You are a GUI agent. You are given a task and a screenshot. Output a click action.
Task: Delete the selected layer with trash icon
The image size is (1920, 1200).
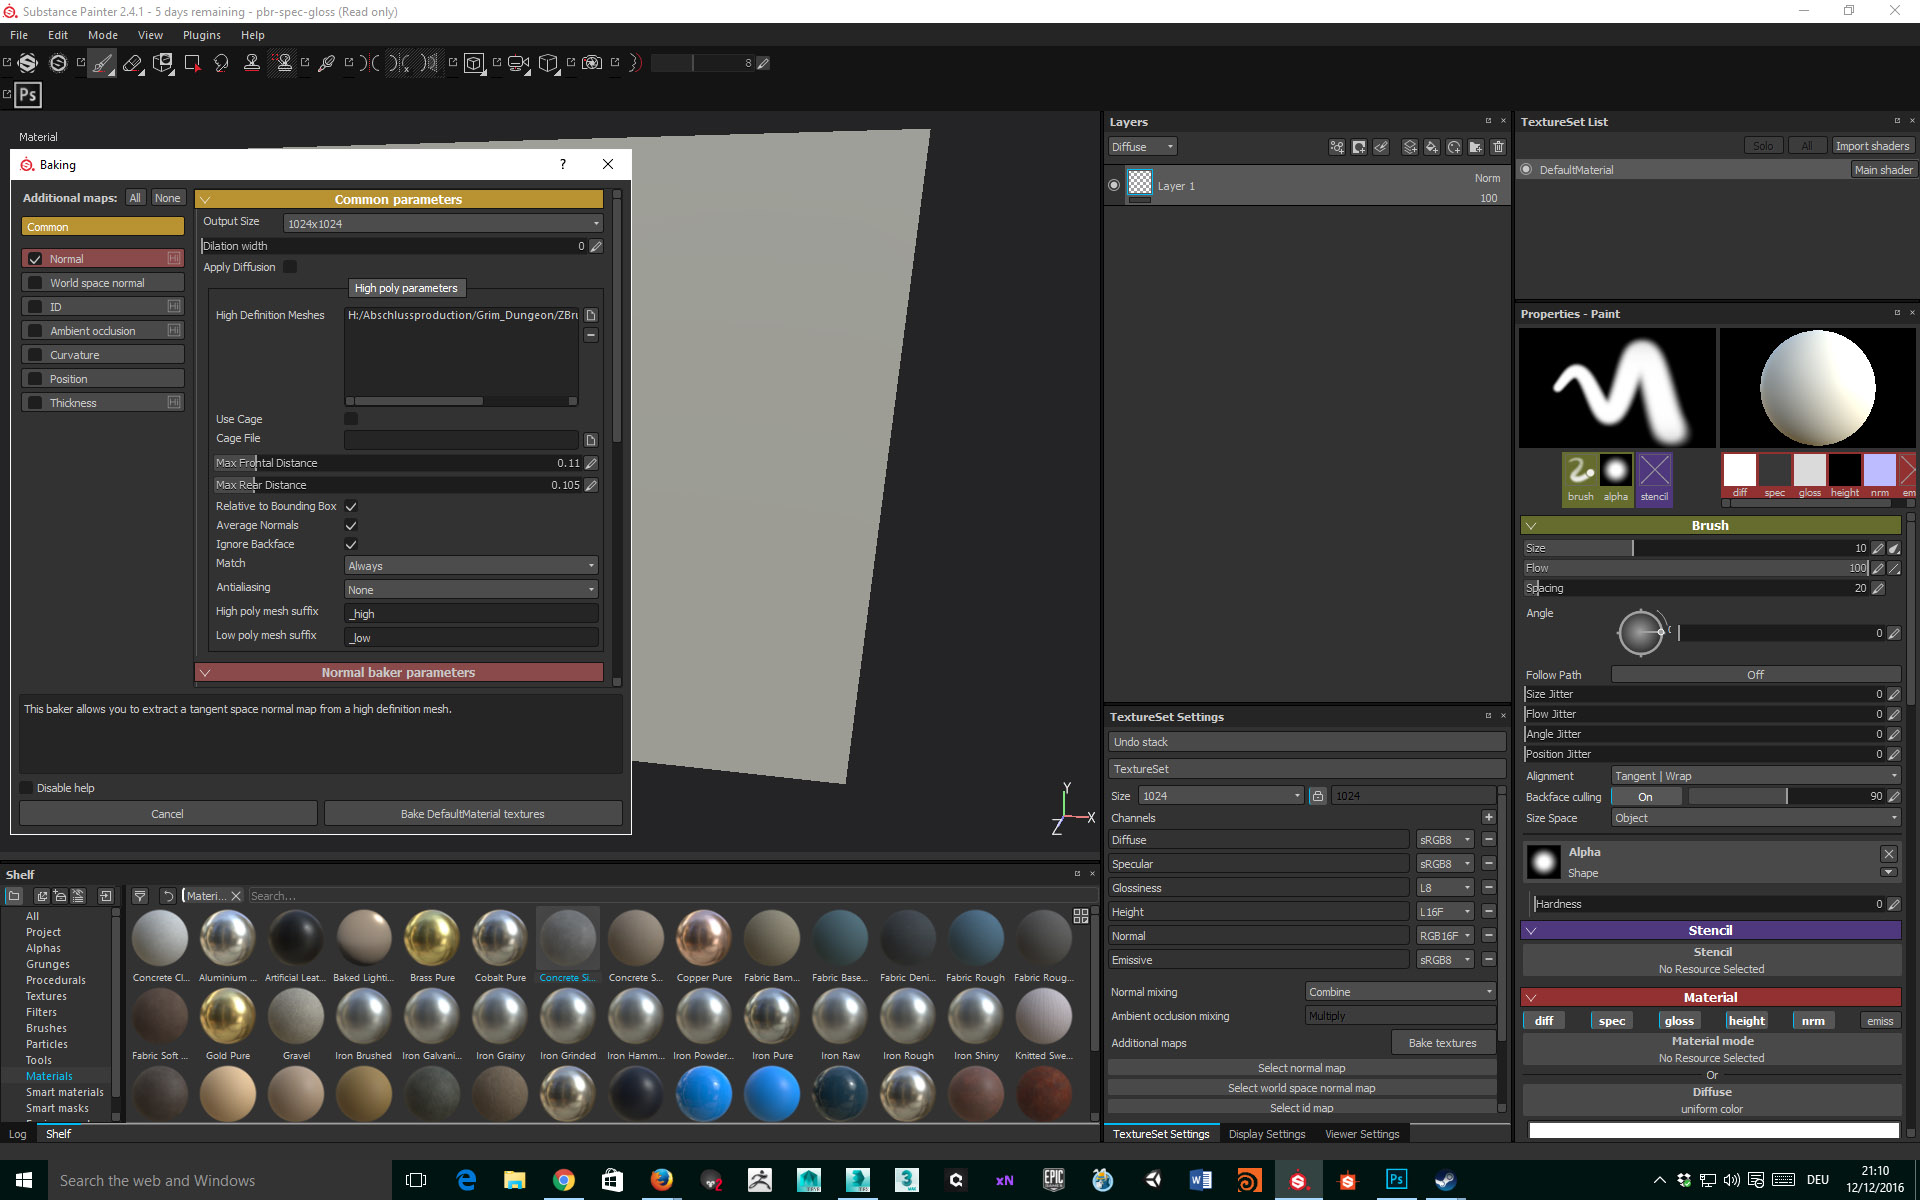pyautogui.click(x=1498, y=147)
